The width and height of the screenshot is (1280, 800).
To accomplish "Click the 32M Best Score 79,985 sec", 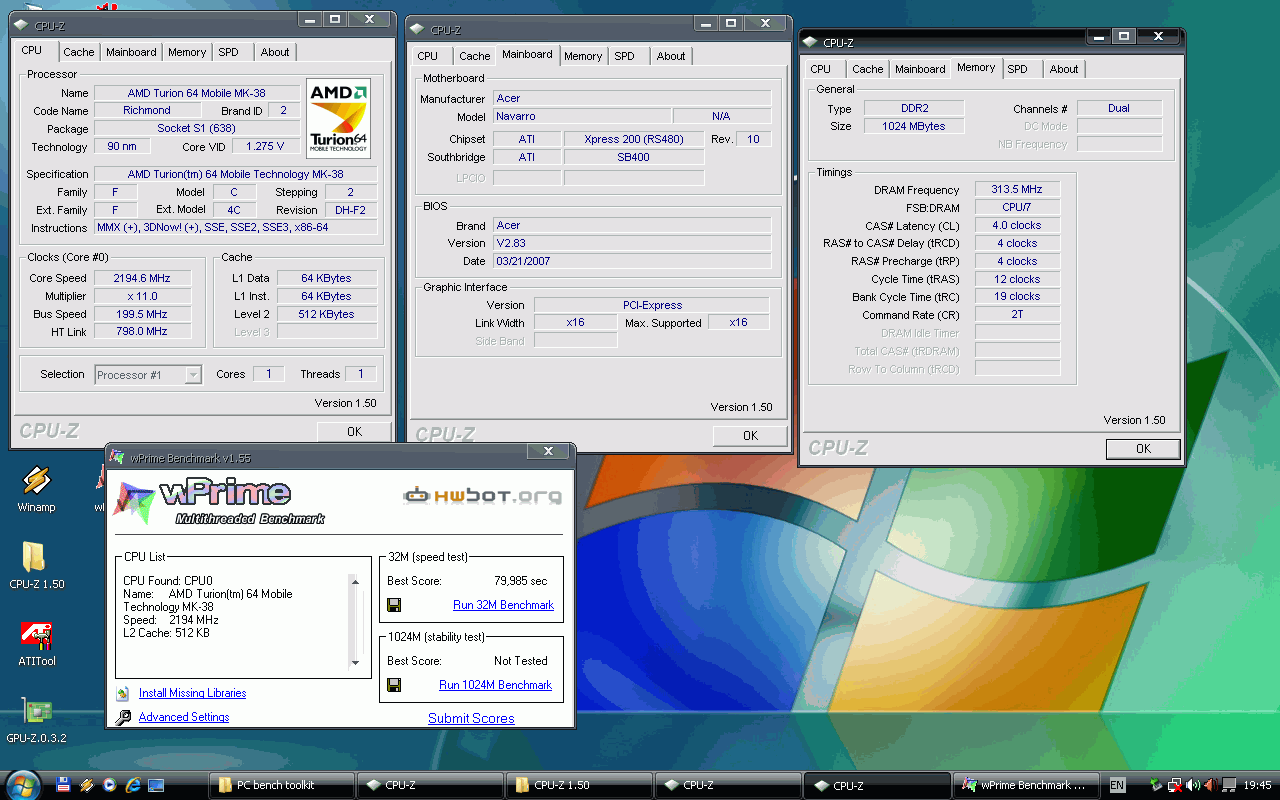I will [521, 581].
